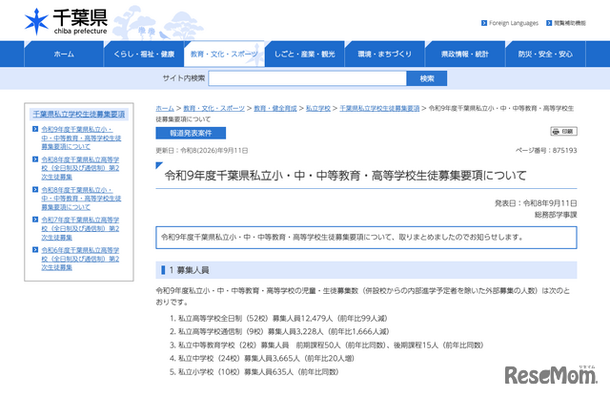Viewport: 610px width, 400px height.
Task: Click the ページ番号：875193 text
Action: point(547,150)
